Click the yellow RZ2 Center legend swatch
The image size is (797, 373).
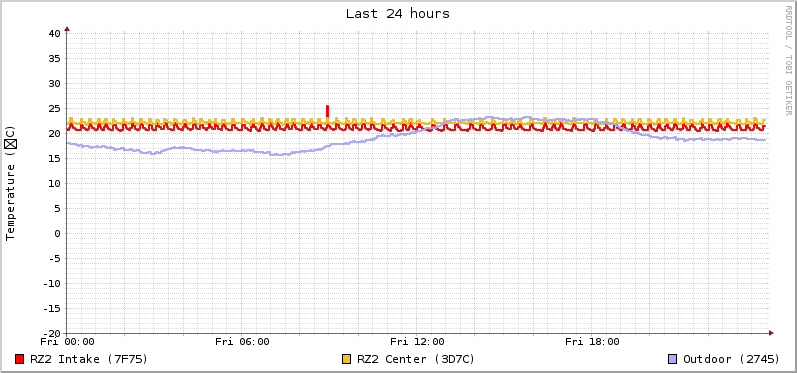tap(347, 359)
